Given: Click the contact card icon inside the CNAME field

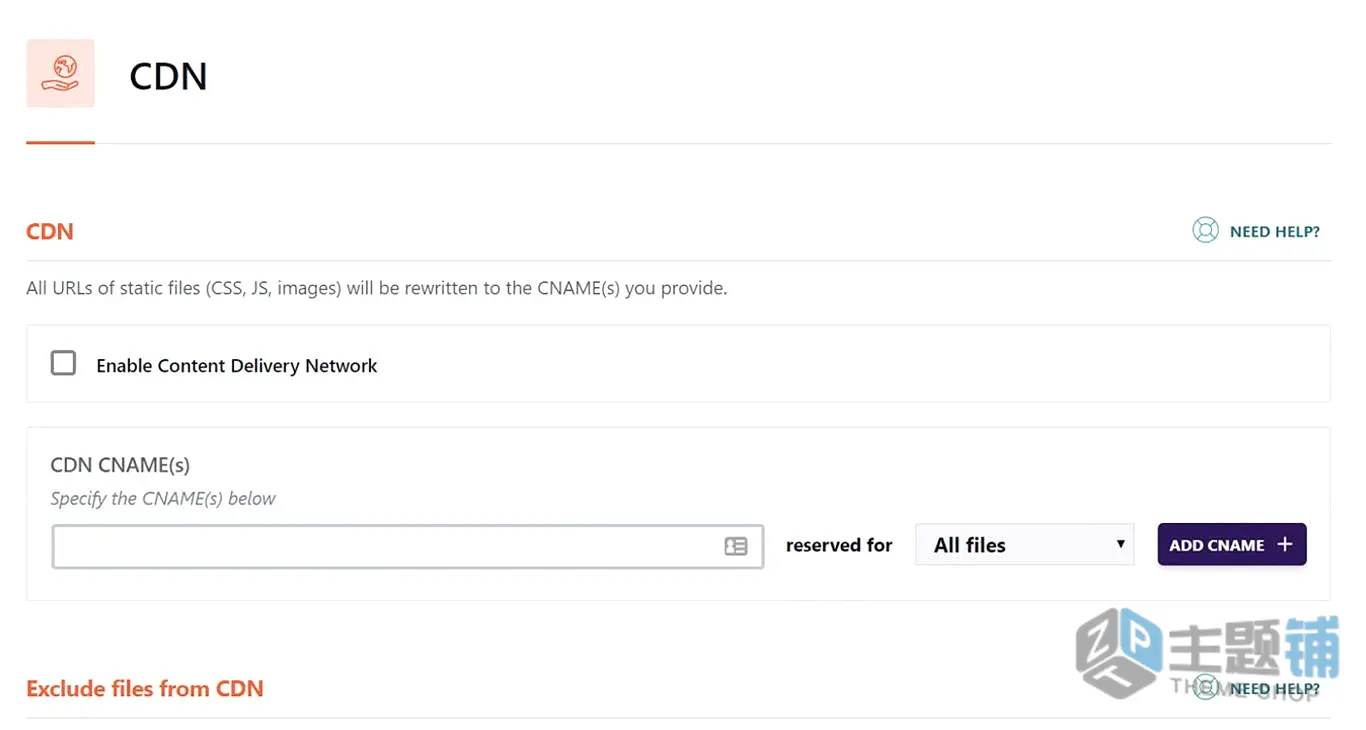Looking at the screenshot, I should tap(736, 546).
